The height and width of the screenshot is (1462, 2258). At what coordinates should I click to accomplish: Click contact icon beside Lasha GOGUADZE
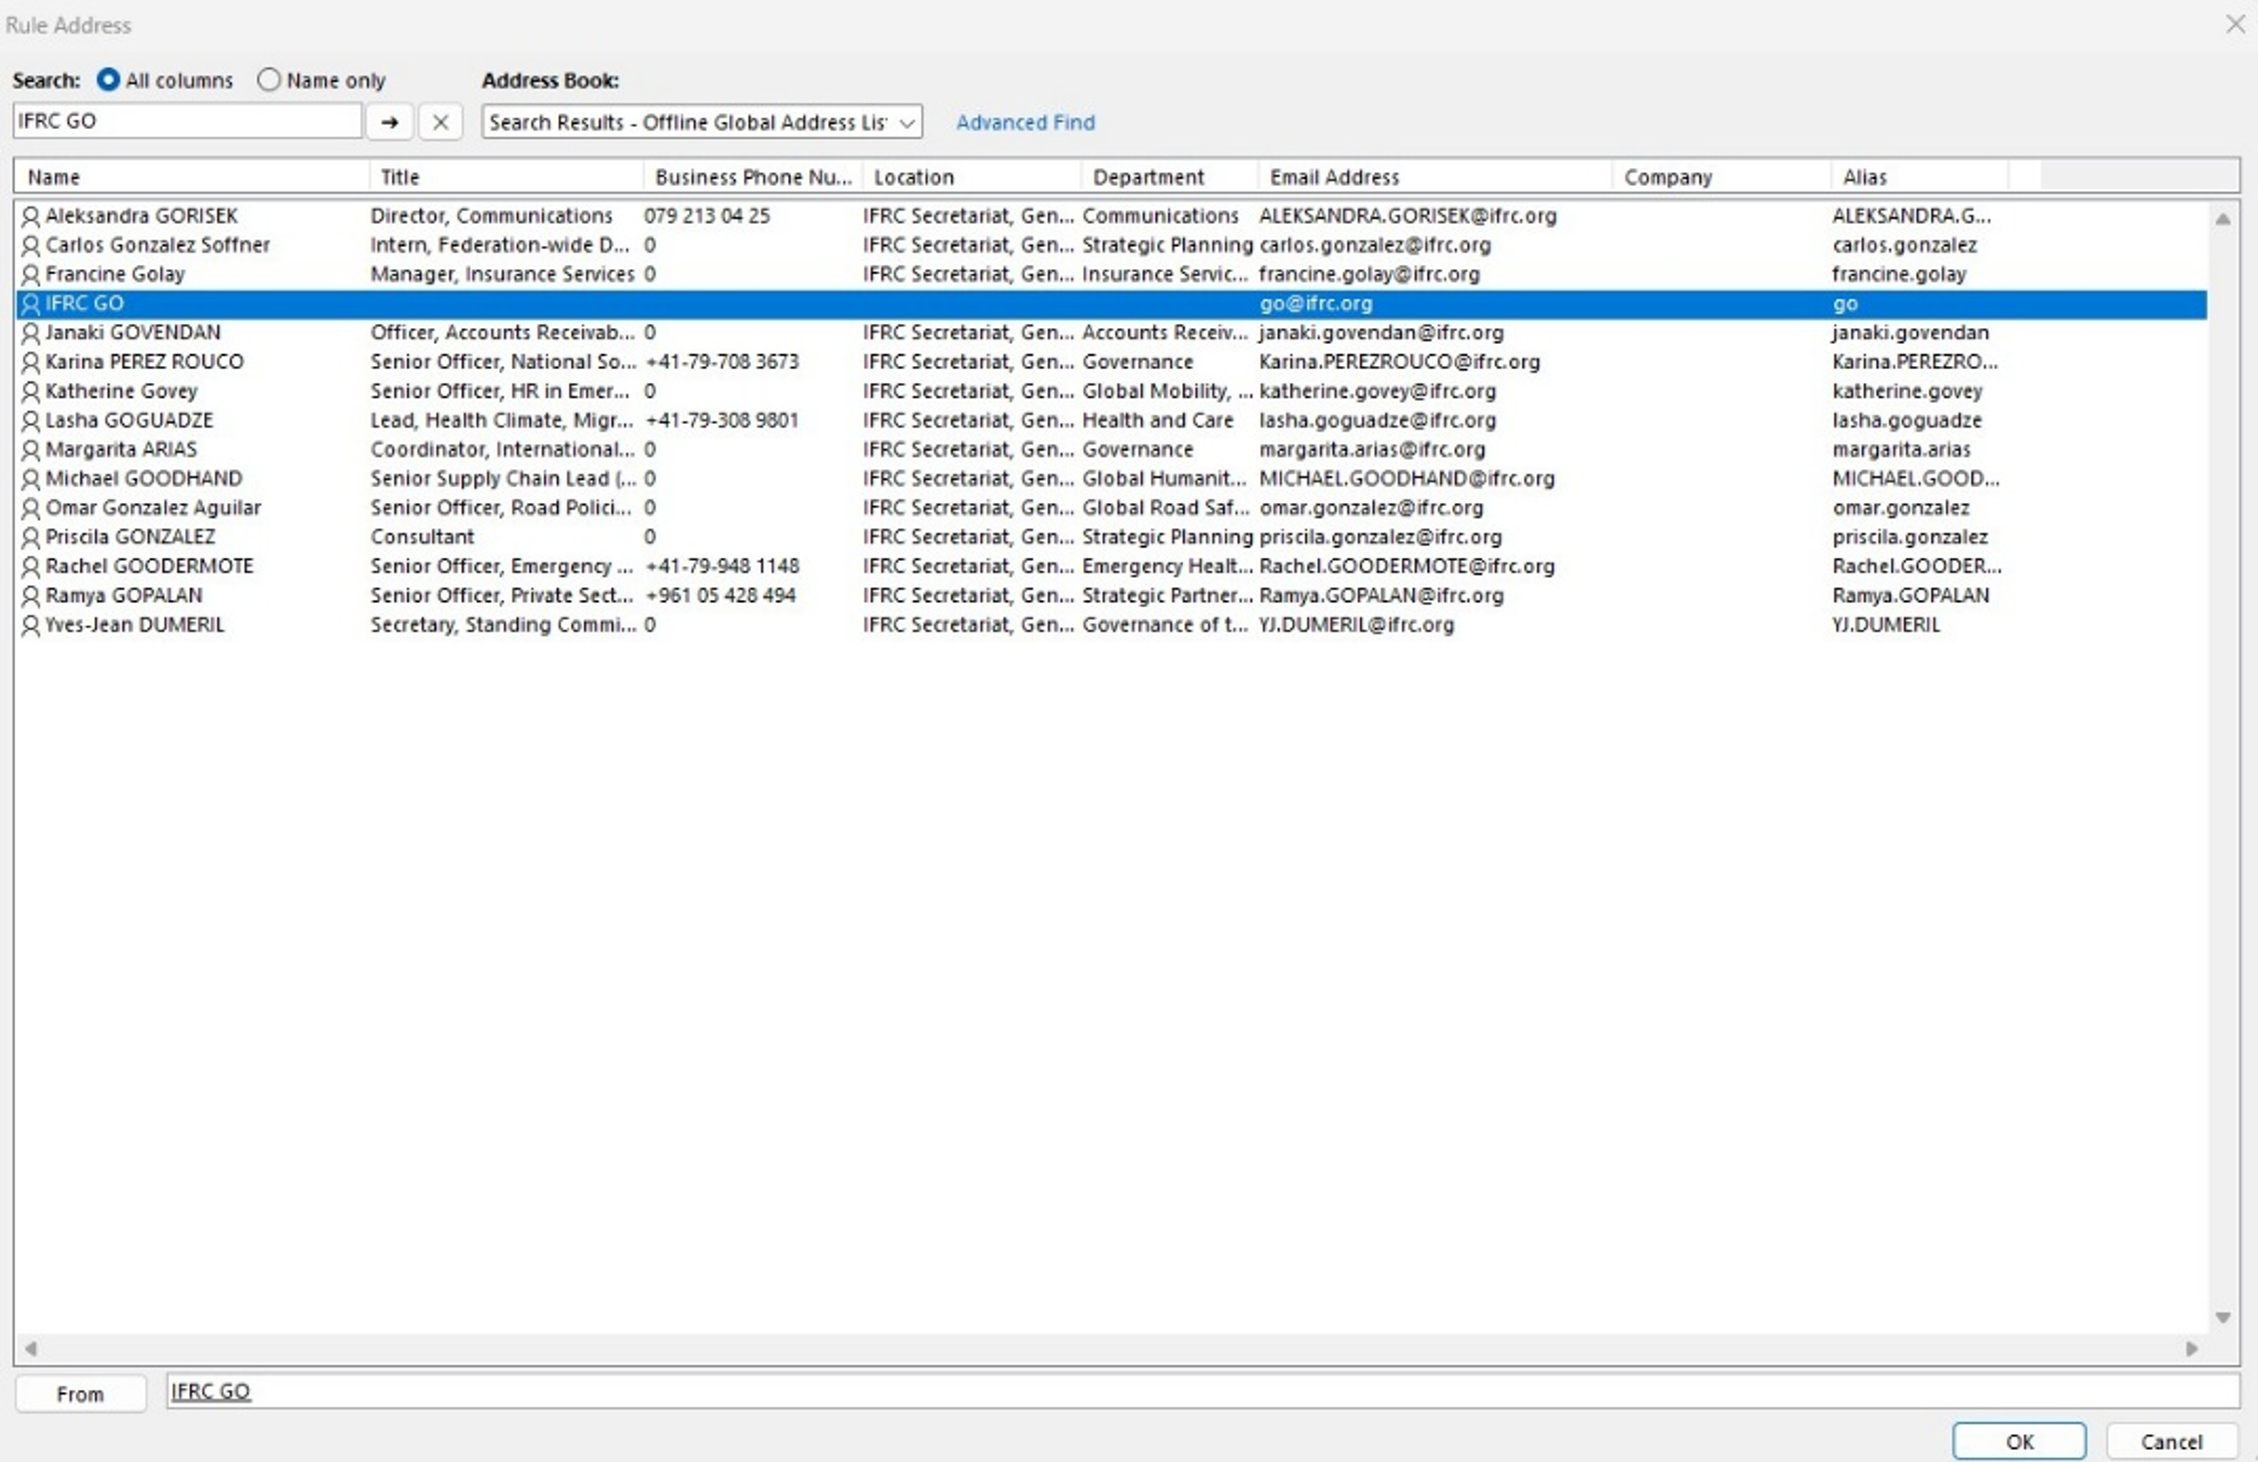pos(31,420)
